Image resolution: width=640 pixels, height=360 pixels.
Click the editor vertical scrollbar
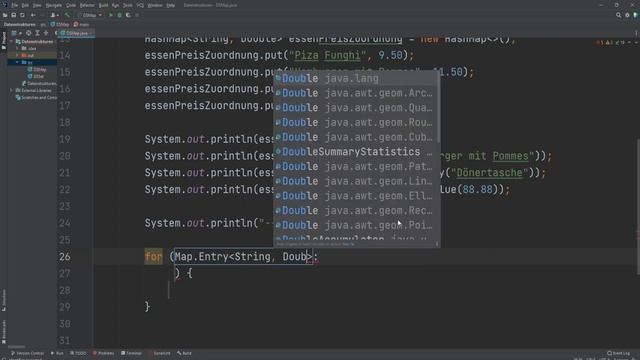click(x=638, y=206)
